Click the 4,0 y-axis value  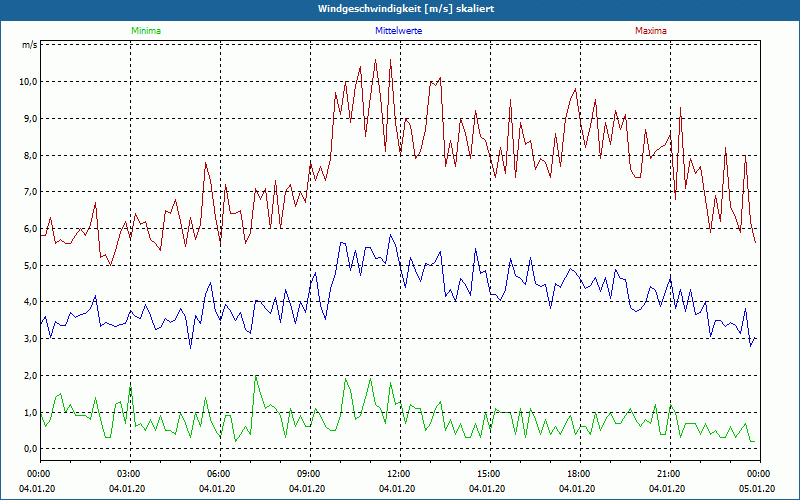click(29, 302)
